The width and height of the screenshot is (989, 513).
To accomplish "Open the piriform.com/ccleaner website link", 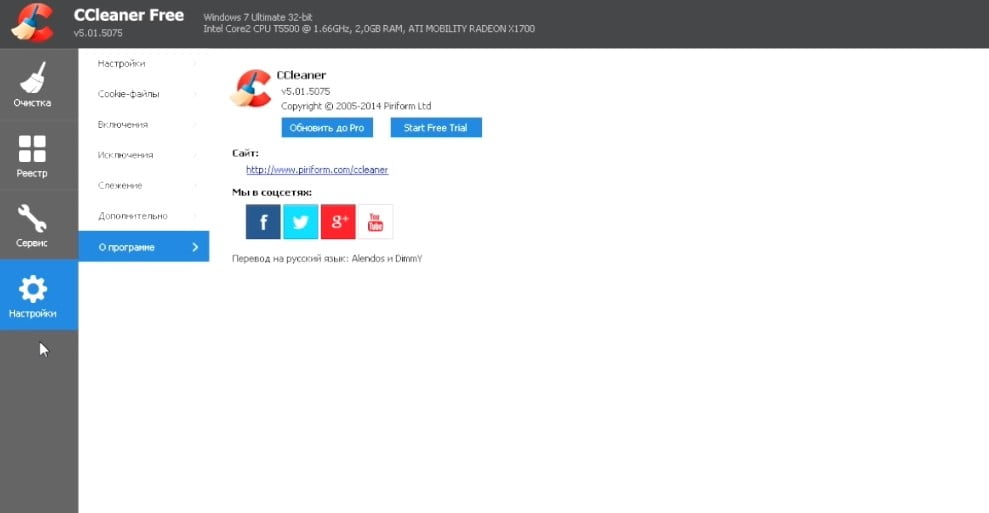I will click(x=317, y=170).
